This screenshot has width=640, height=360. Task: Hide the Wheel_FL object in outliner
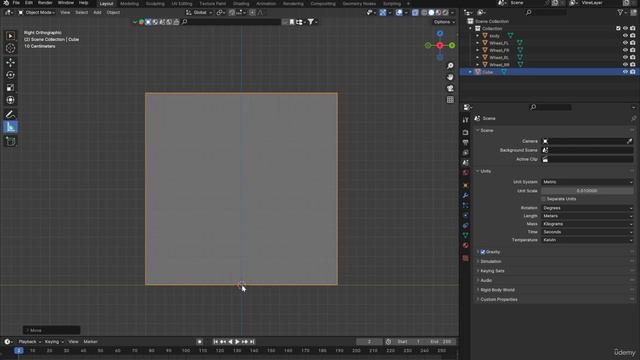pos(625,43)
